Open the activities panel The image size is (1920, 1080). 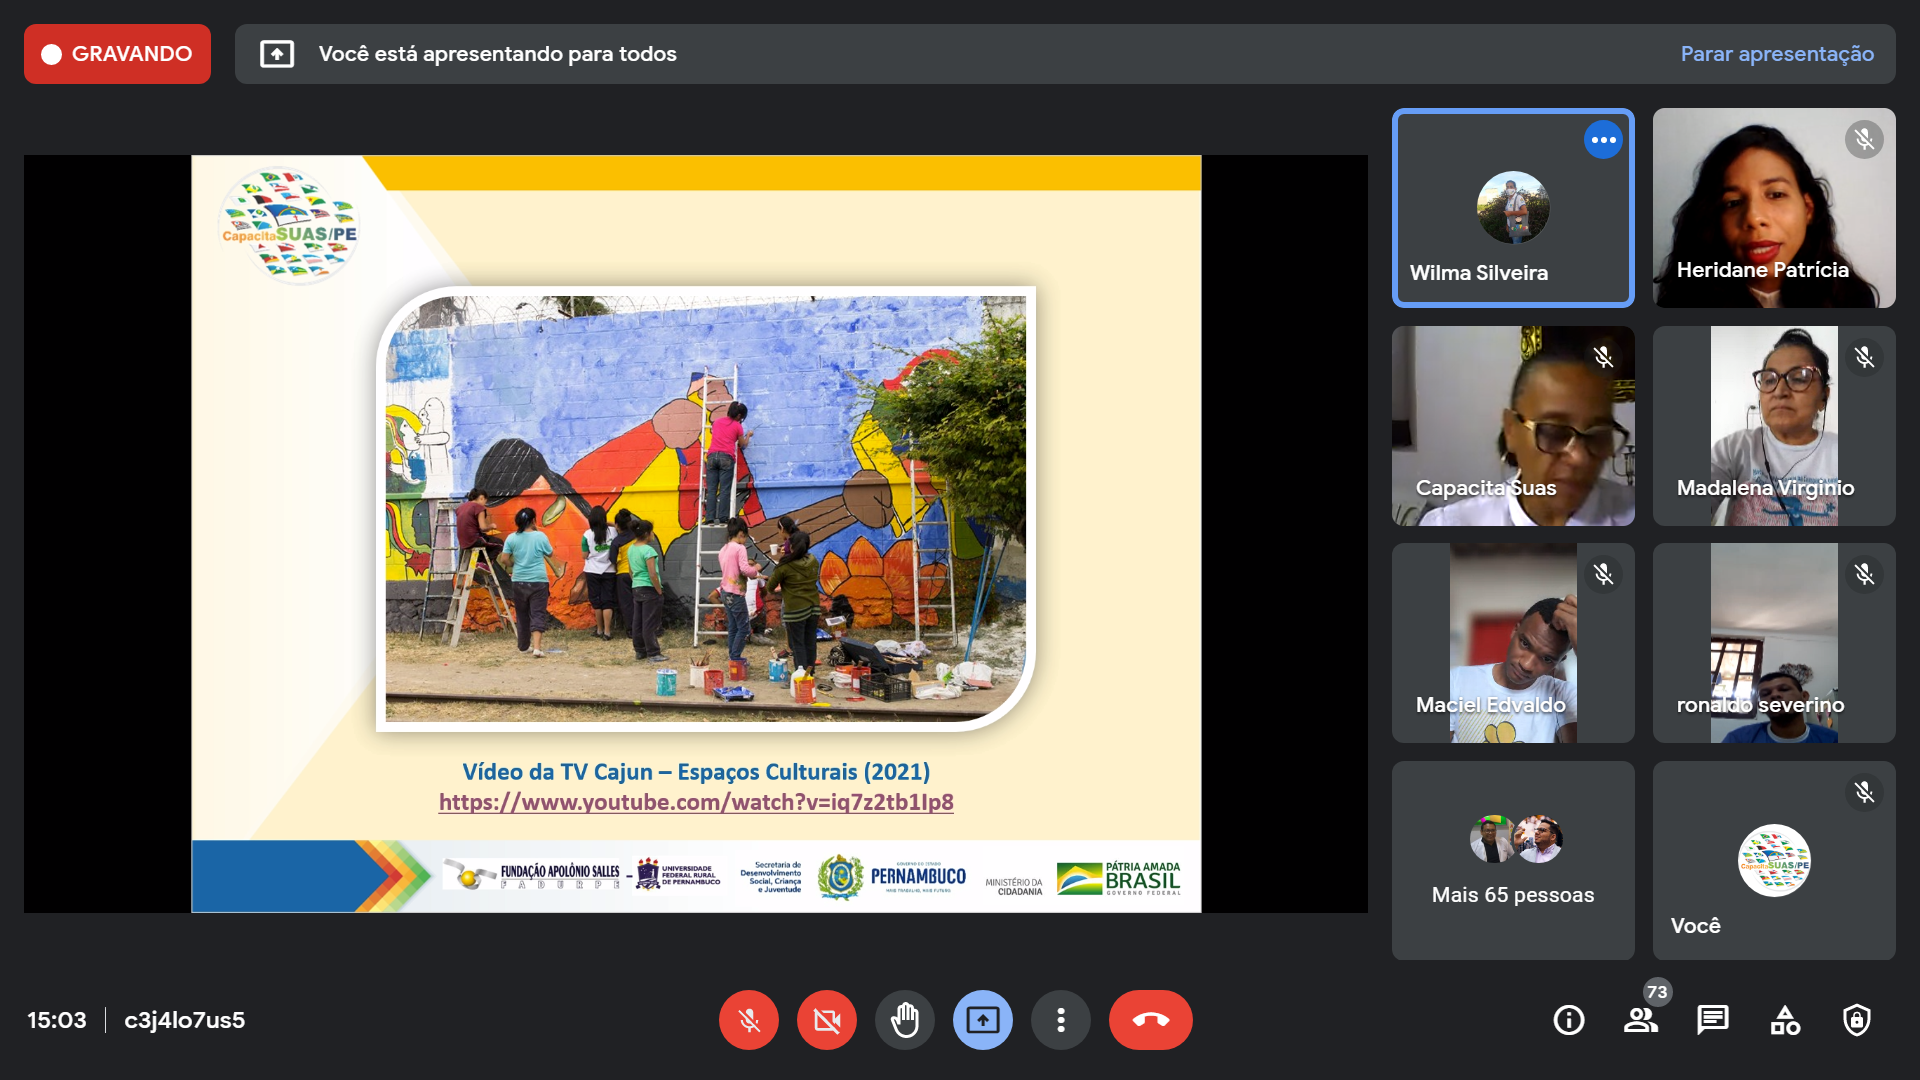(x=1785, y=1020)
